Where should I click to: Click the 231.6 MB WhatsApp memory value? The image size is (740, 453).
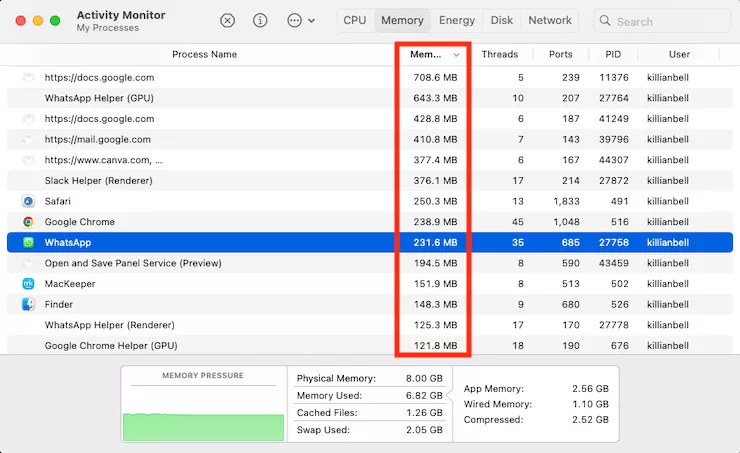(435, 243)
